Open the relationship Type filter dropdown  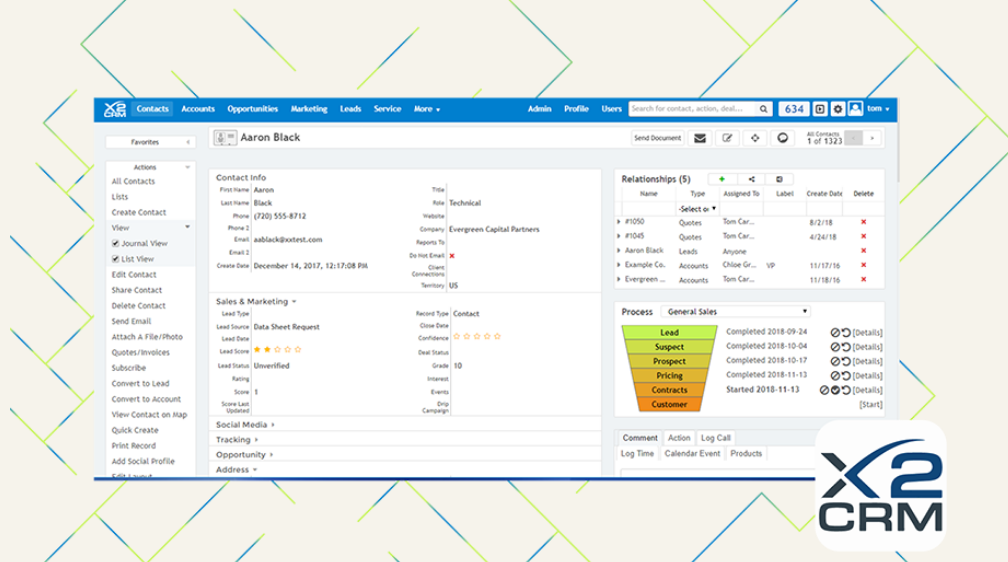(698, 209)
